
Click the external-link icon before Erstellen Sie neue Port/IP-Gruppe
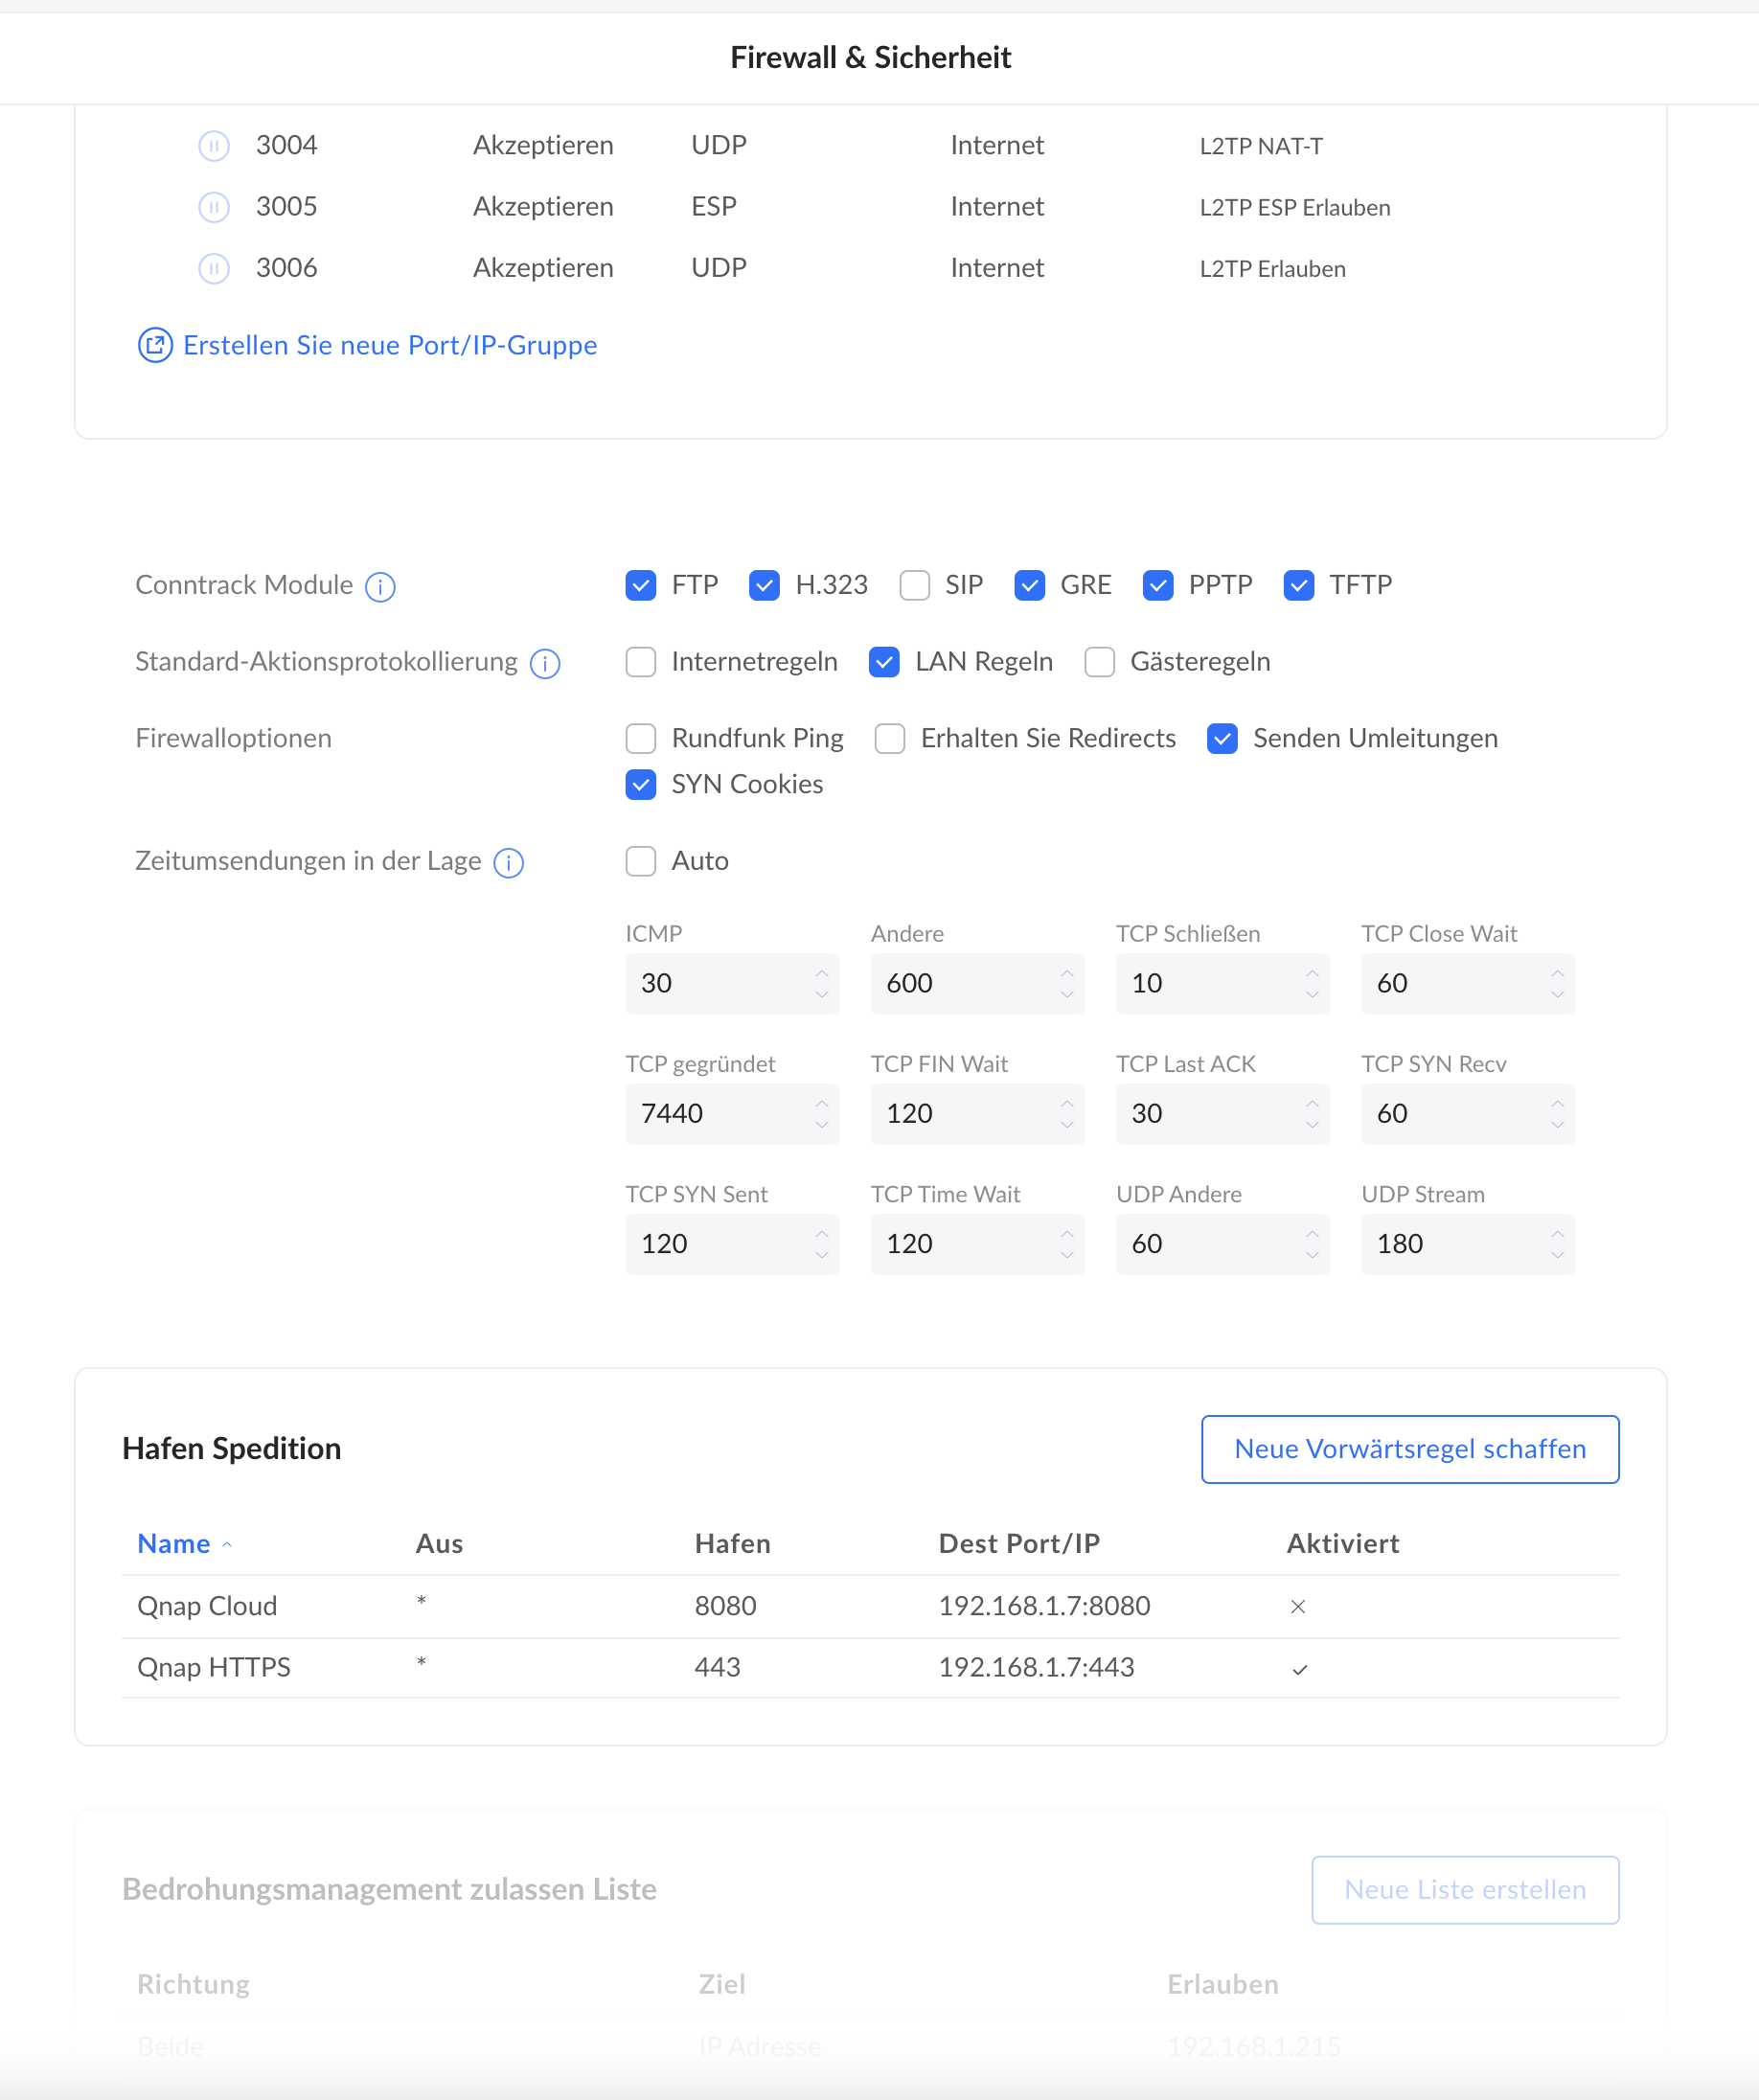(155, 345)
